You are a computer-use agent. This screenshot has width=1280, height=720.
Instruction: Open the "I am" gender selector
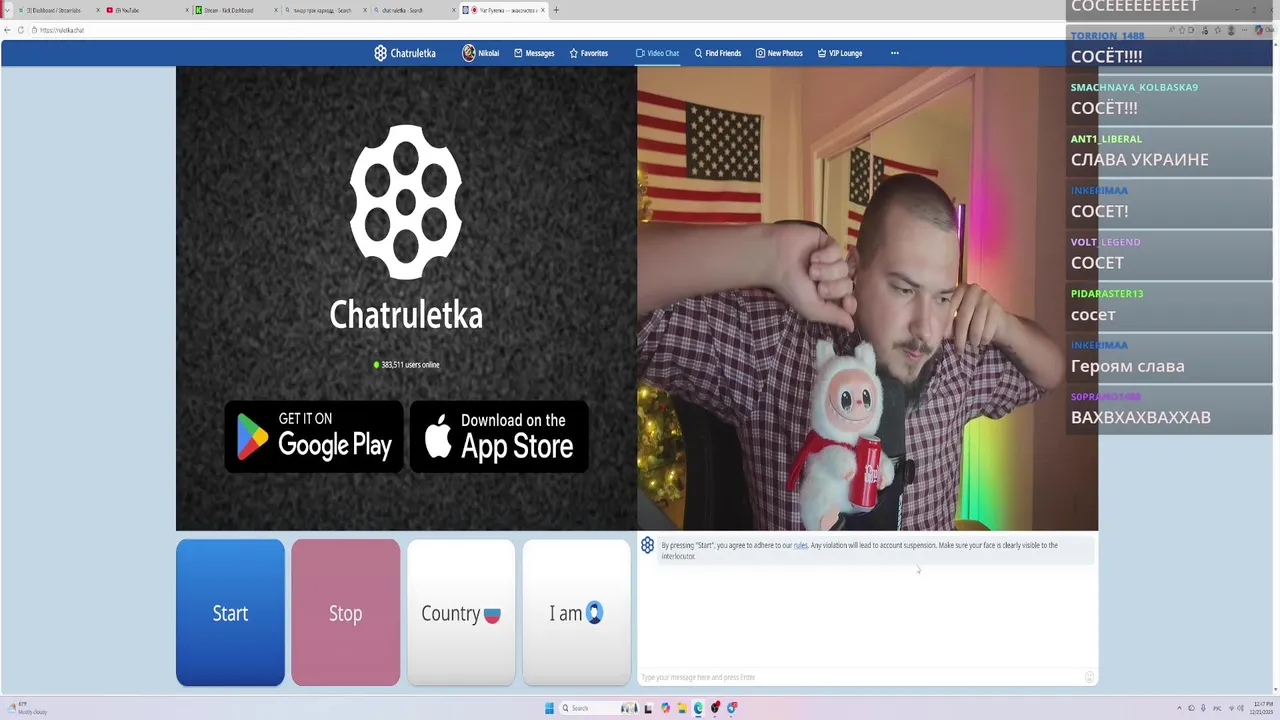577,613
